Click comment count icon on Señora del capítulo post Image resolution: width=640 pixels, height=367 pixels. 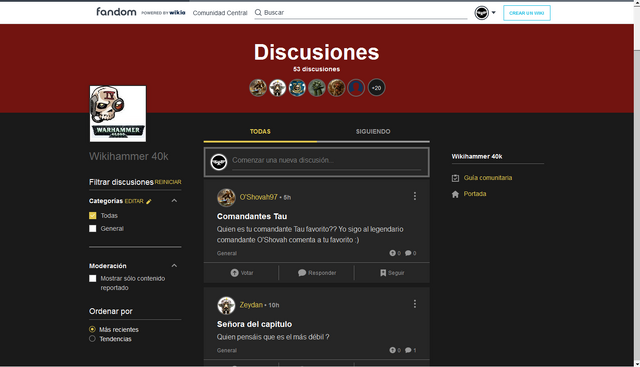[408, 350]
